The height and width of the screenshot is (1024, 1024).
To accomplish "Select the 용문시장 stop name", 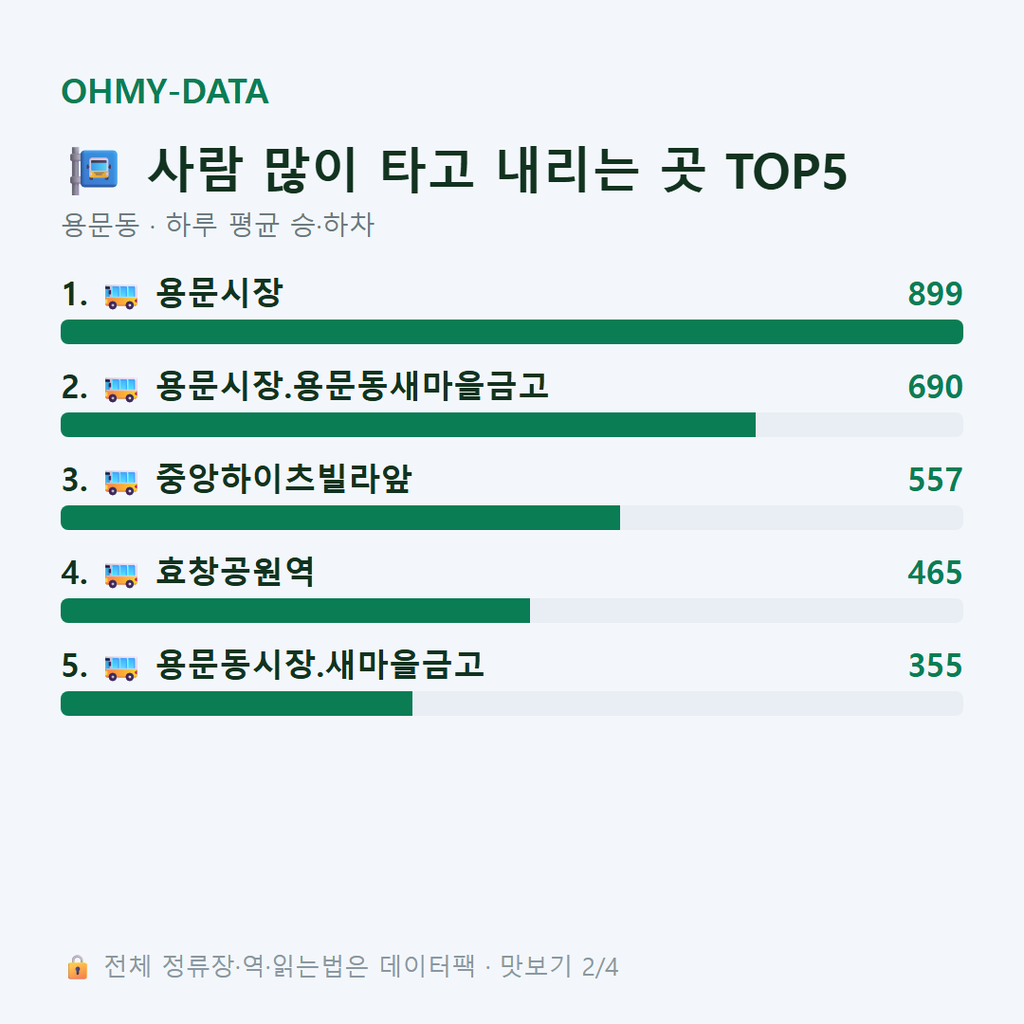I will coord(219,293).
